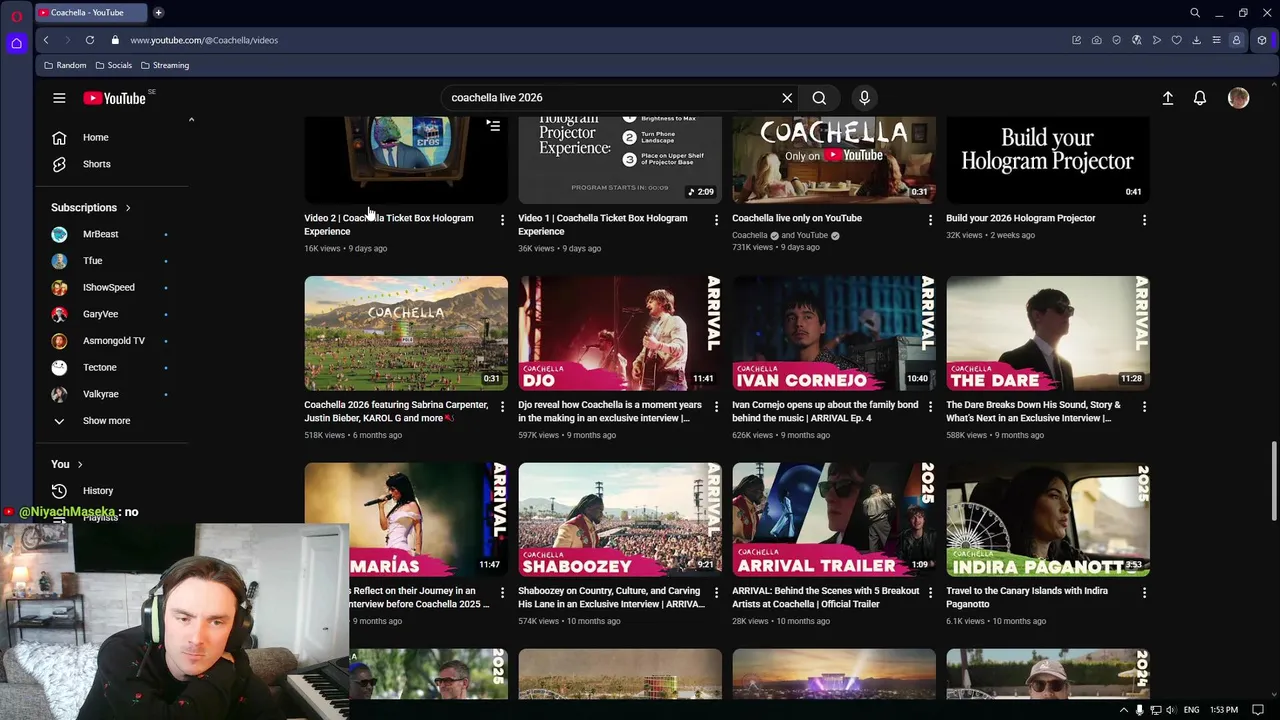
Task: Open the Random bookmarks folder
Action: pos(65,65)
